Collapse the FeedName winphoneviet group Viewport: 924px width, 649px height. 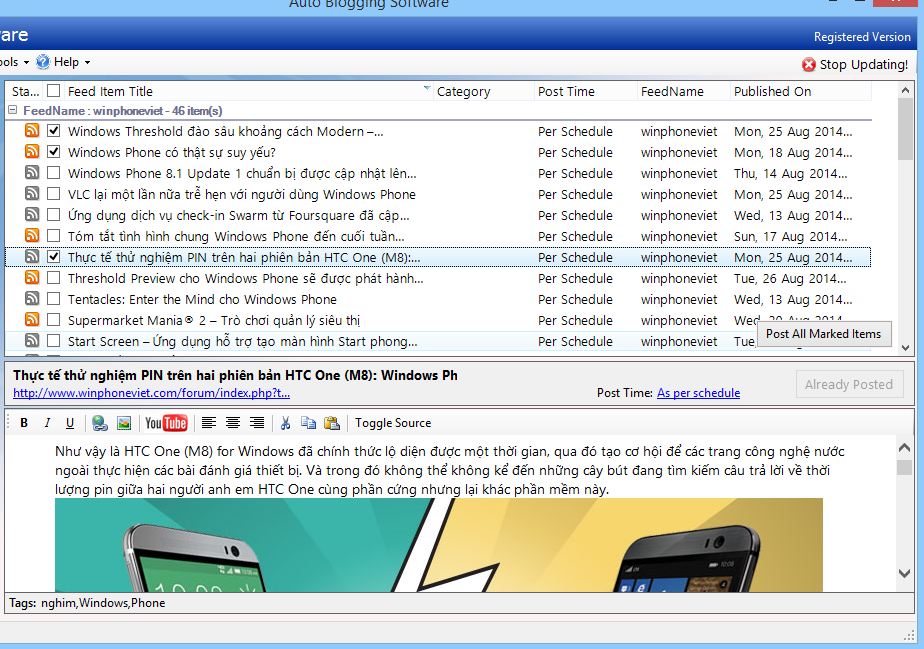[x=12, y=110]
